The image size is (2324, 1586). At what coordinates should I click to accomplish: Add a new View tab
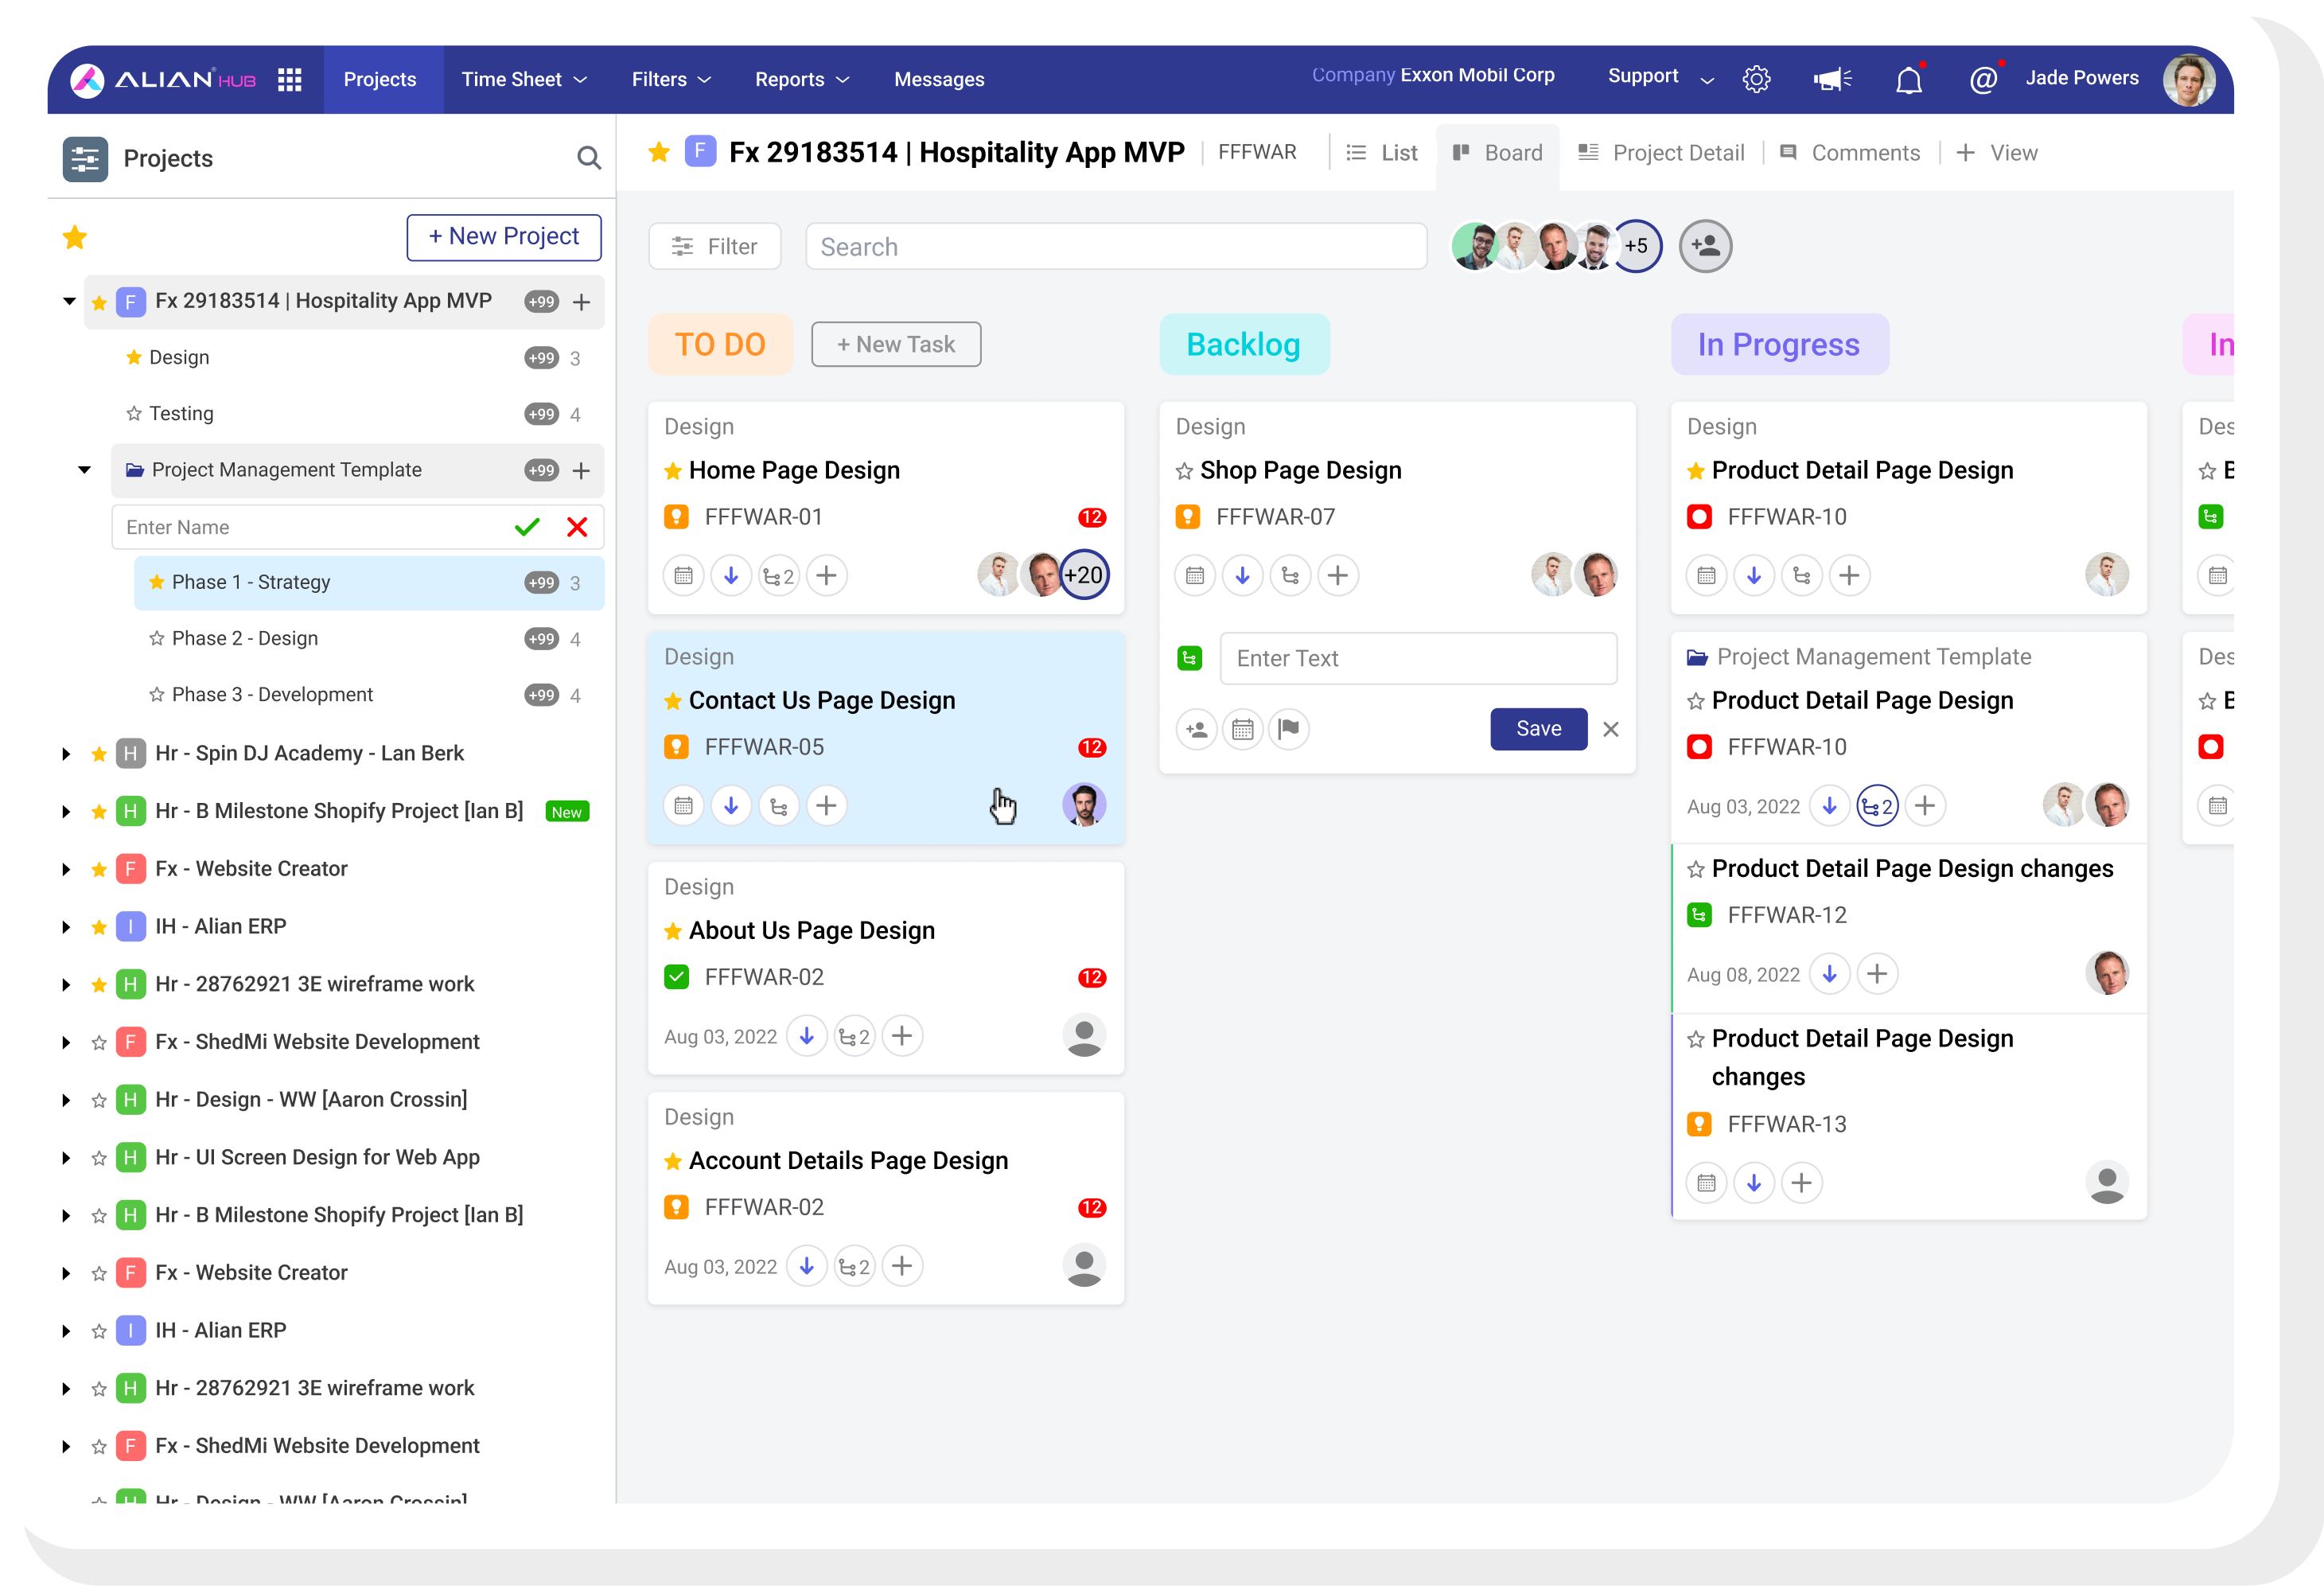(1996, 153)
